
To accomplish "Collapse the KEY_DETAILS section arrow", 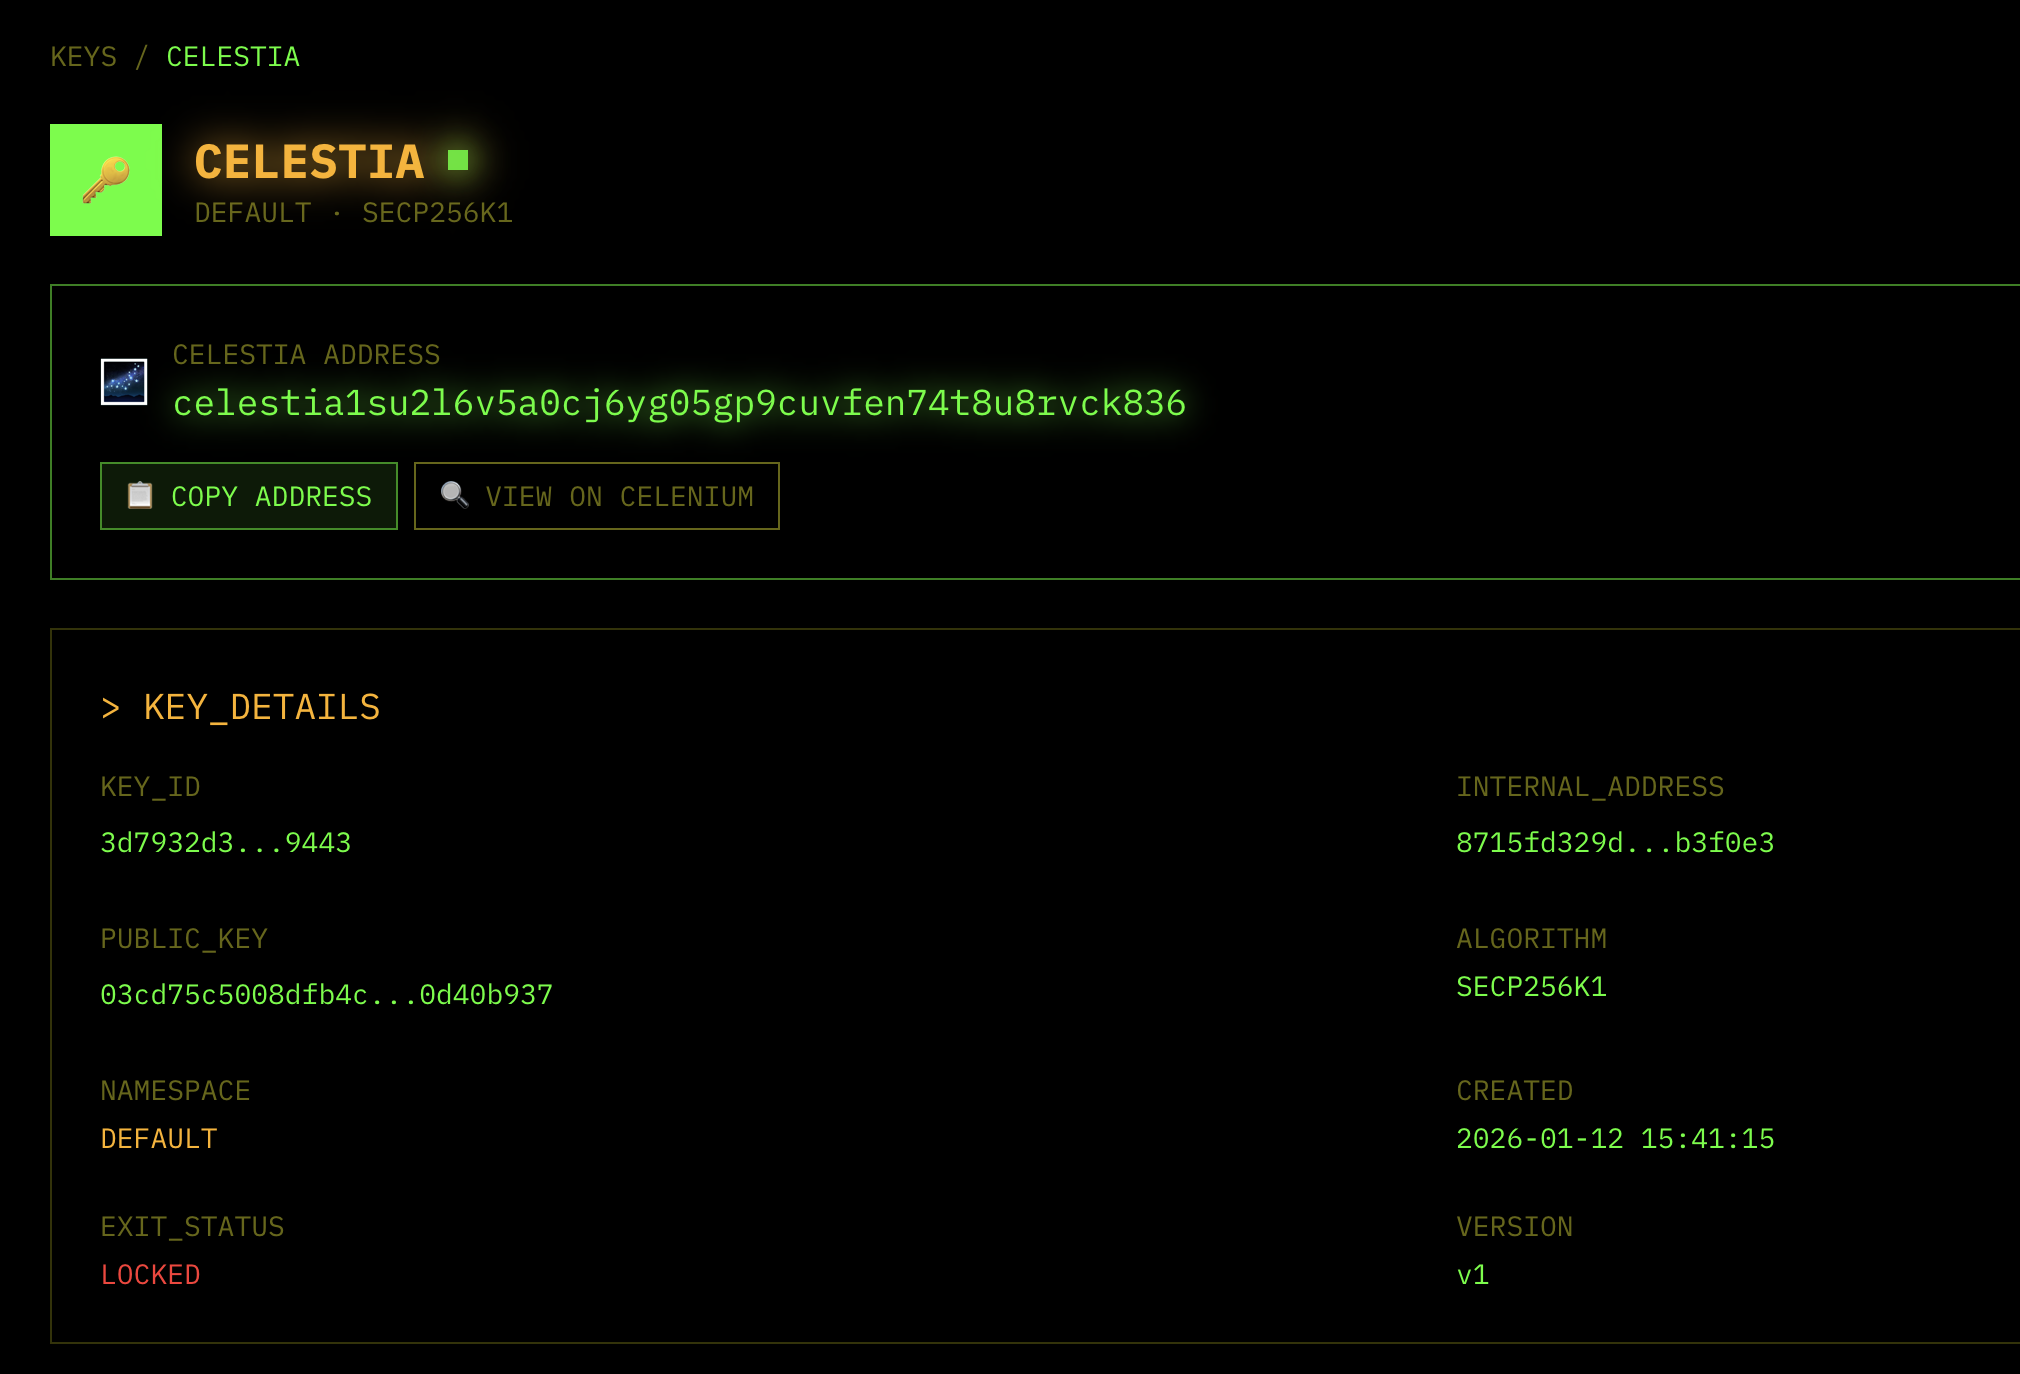I will [111, 708].
